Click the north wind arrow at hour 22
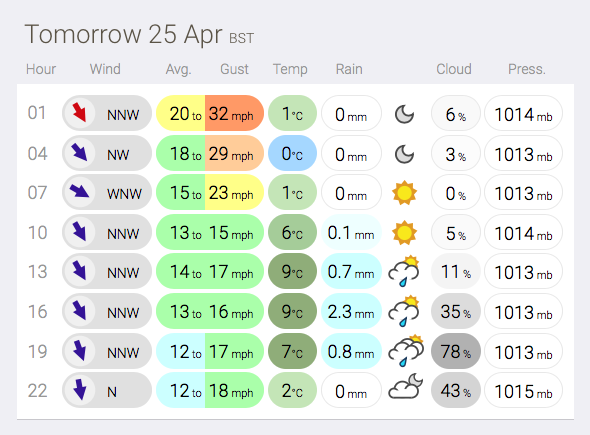This screenshot has width=590, height=435. tap(79, 389)
